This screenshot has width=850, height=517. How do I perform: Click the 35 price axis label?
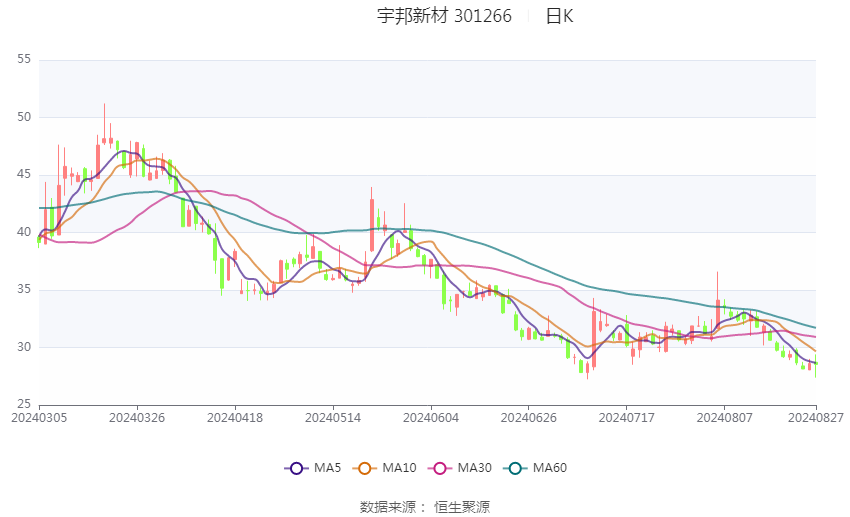pos(24,289)
